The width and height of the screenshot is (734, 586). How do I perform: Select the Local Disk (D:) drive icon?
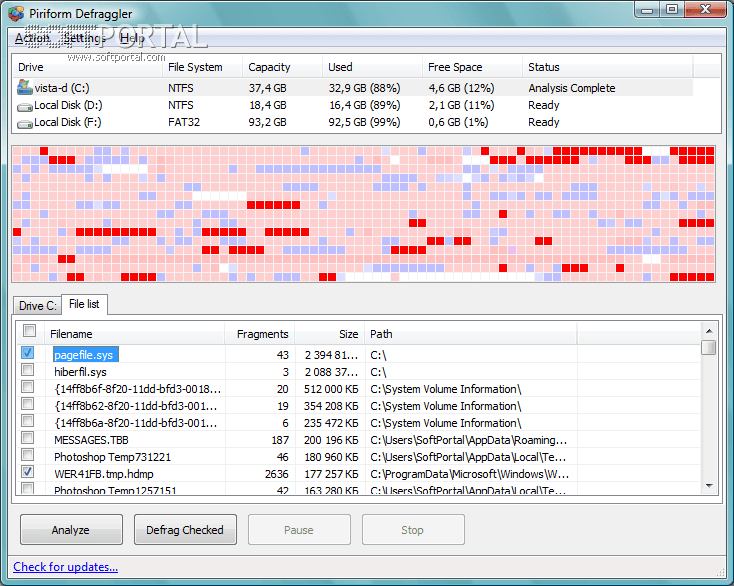24,107
